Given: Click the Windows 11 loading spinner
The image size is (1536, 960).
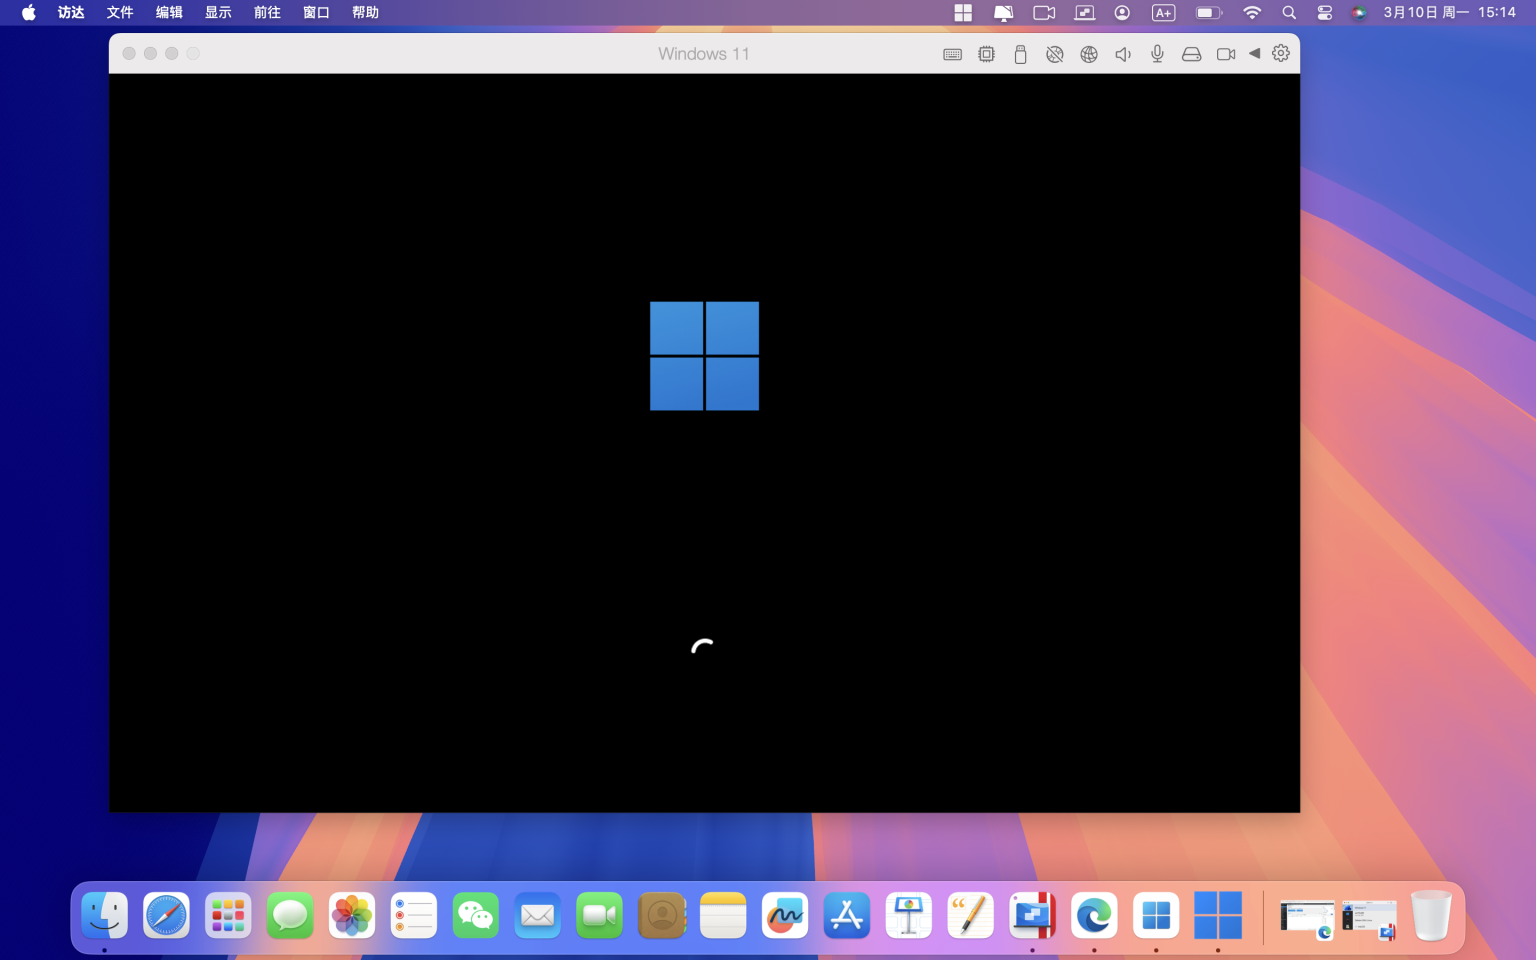Looking at the screenshot, I should coord(703,647).
